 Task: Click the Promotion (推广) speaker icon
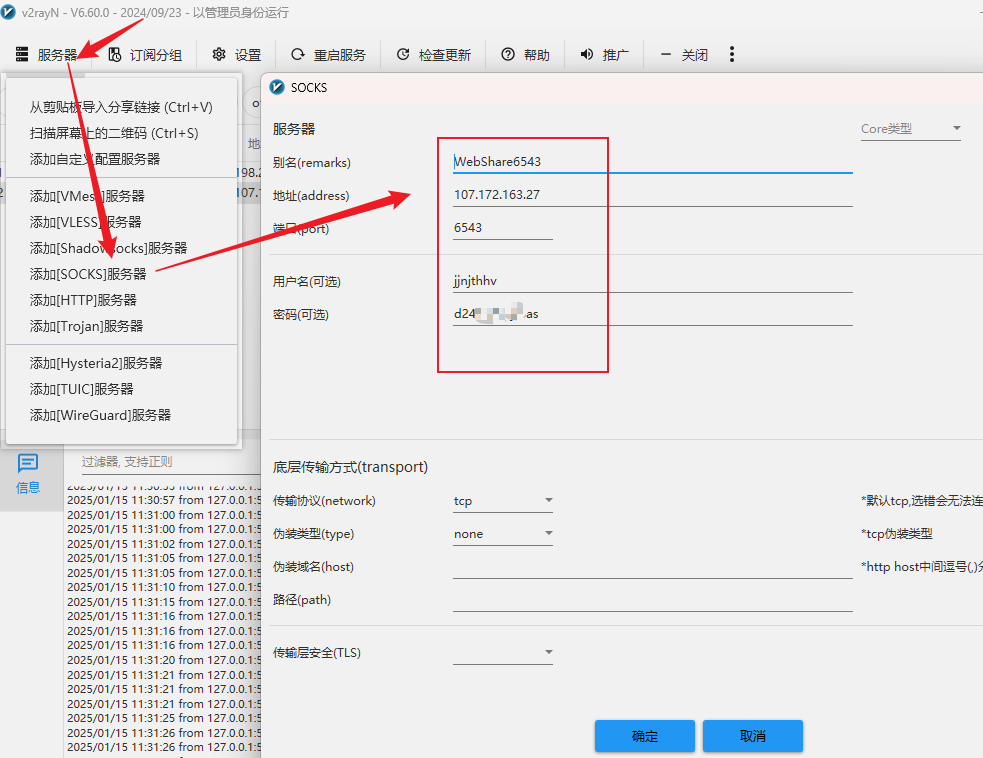pos(587,55)
